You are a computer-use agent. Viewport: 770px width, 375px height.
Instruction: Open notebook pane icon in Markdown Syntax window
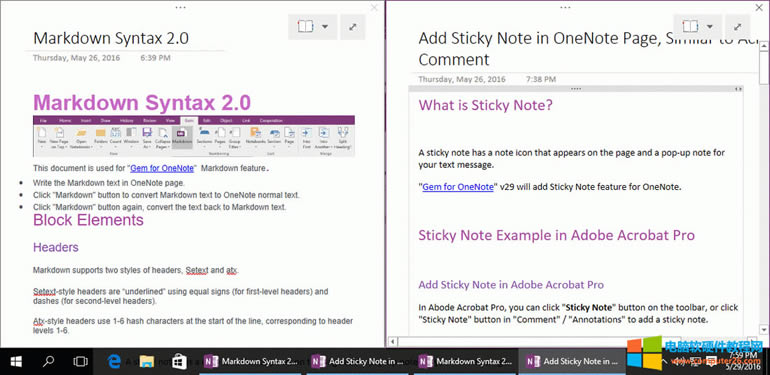pyautogui.click(x=305, y=27)
